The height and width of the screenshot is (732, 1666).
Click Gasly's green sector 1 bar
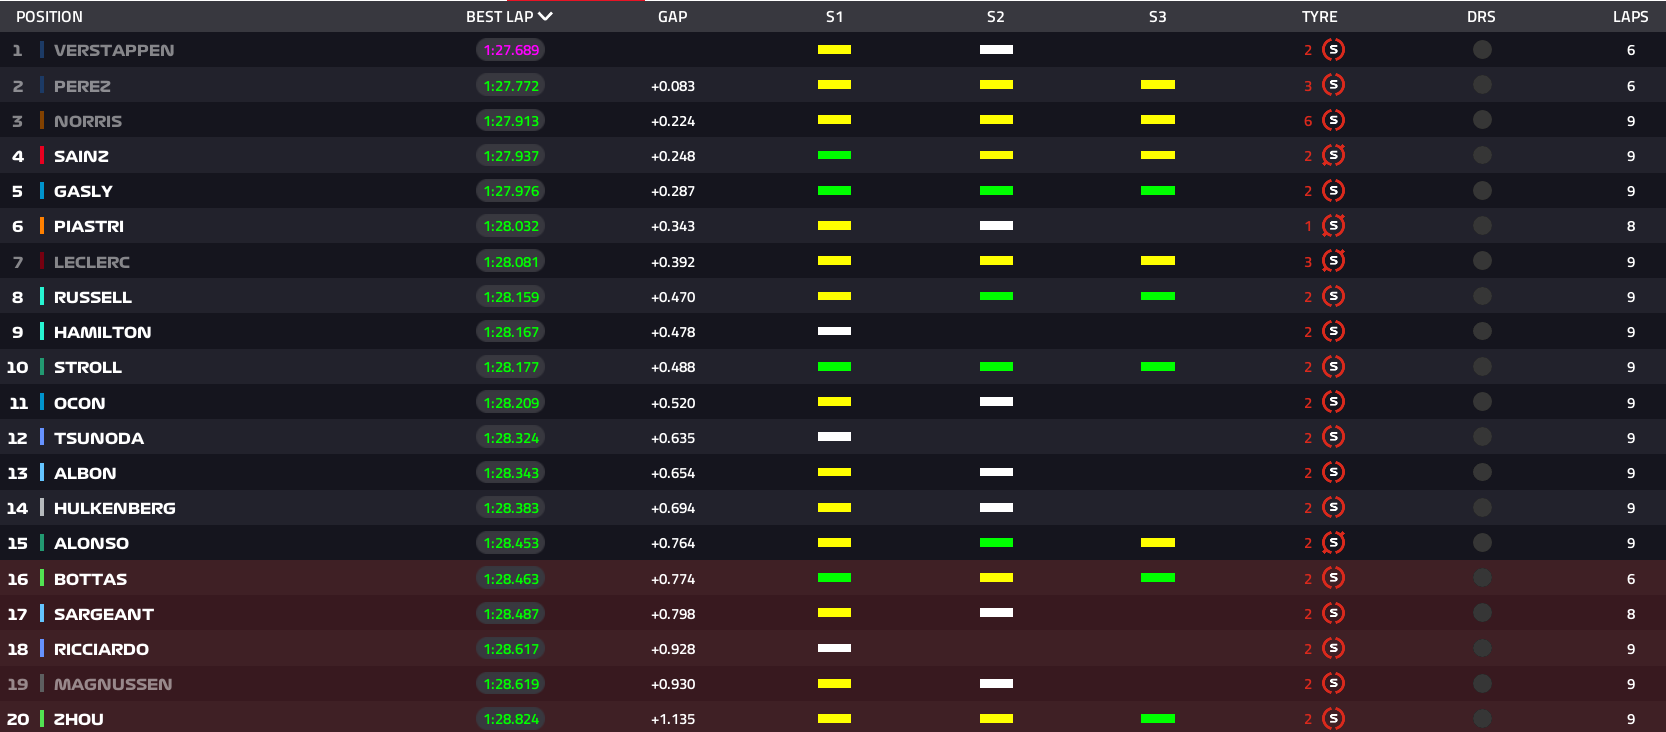tap(834, 191)
